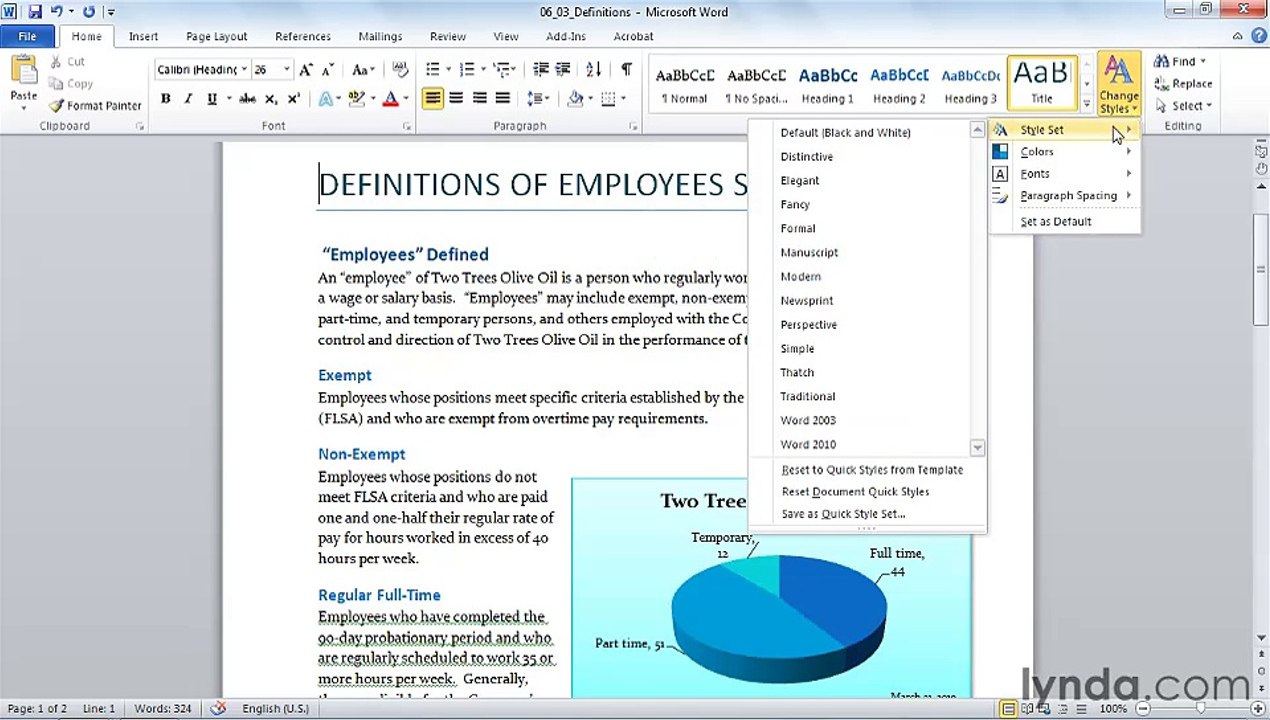Toggle Align Text Left

pyautogui.click(x=433, y=99)
